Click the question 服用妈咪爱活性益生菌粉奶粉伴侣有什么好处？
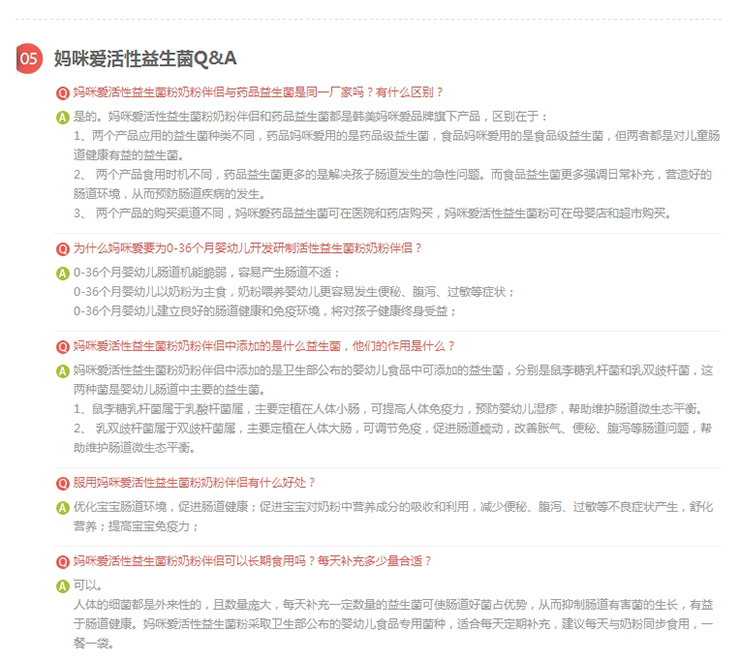The width and height of the screenshot is (740, 669). (195, 483)
